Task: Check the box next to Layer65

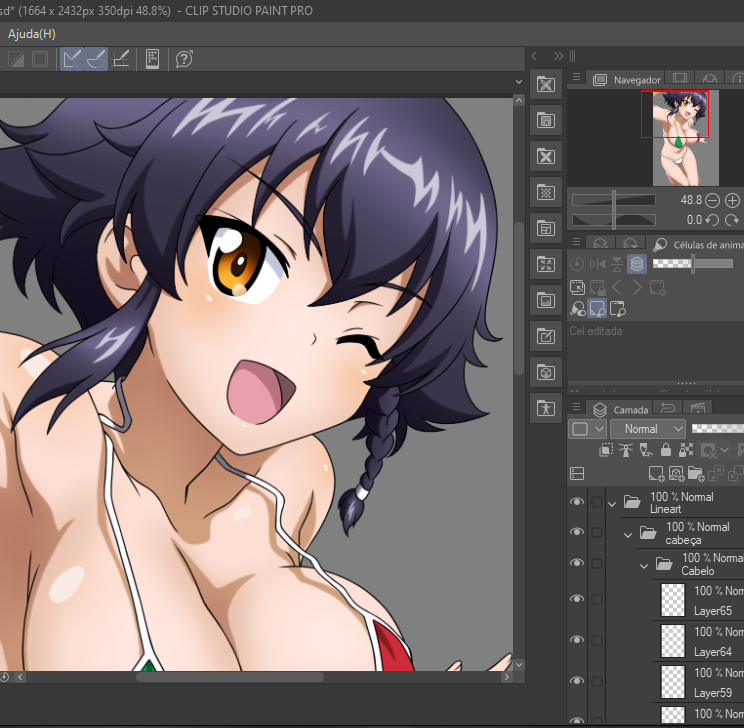Action: click(597, 599)
